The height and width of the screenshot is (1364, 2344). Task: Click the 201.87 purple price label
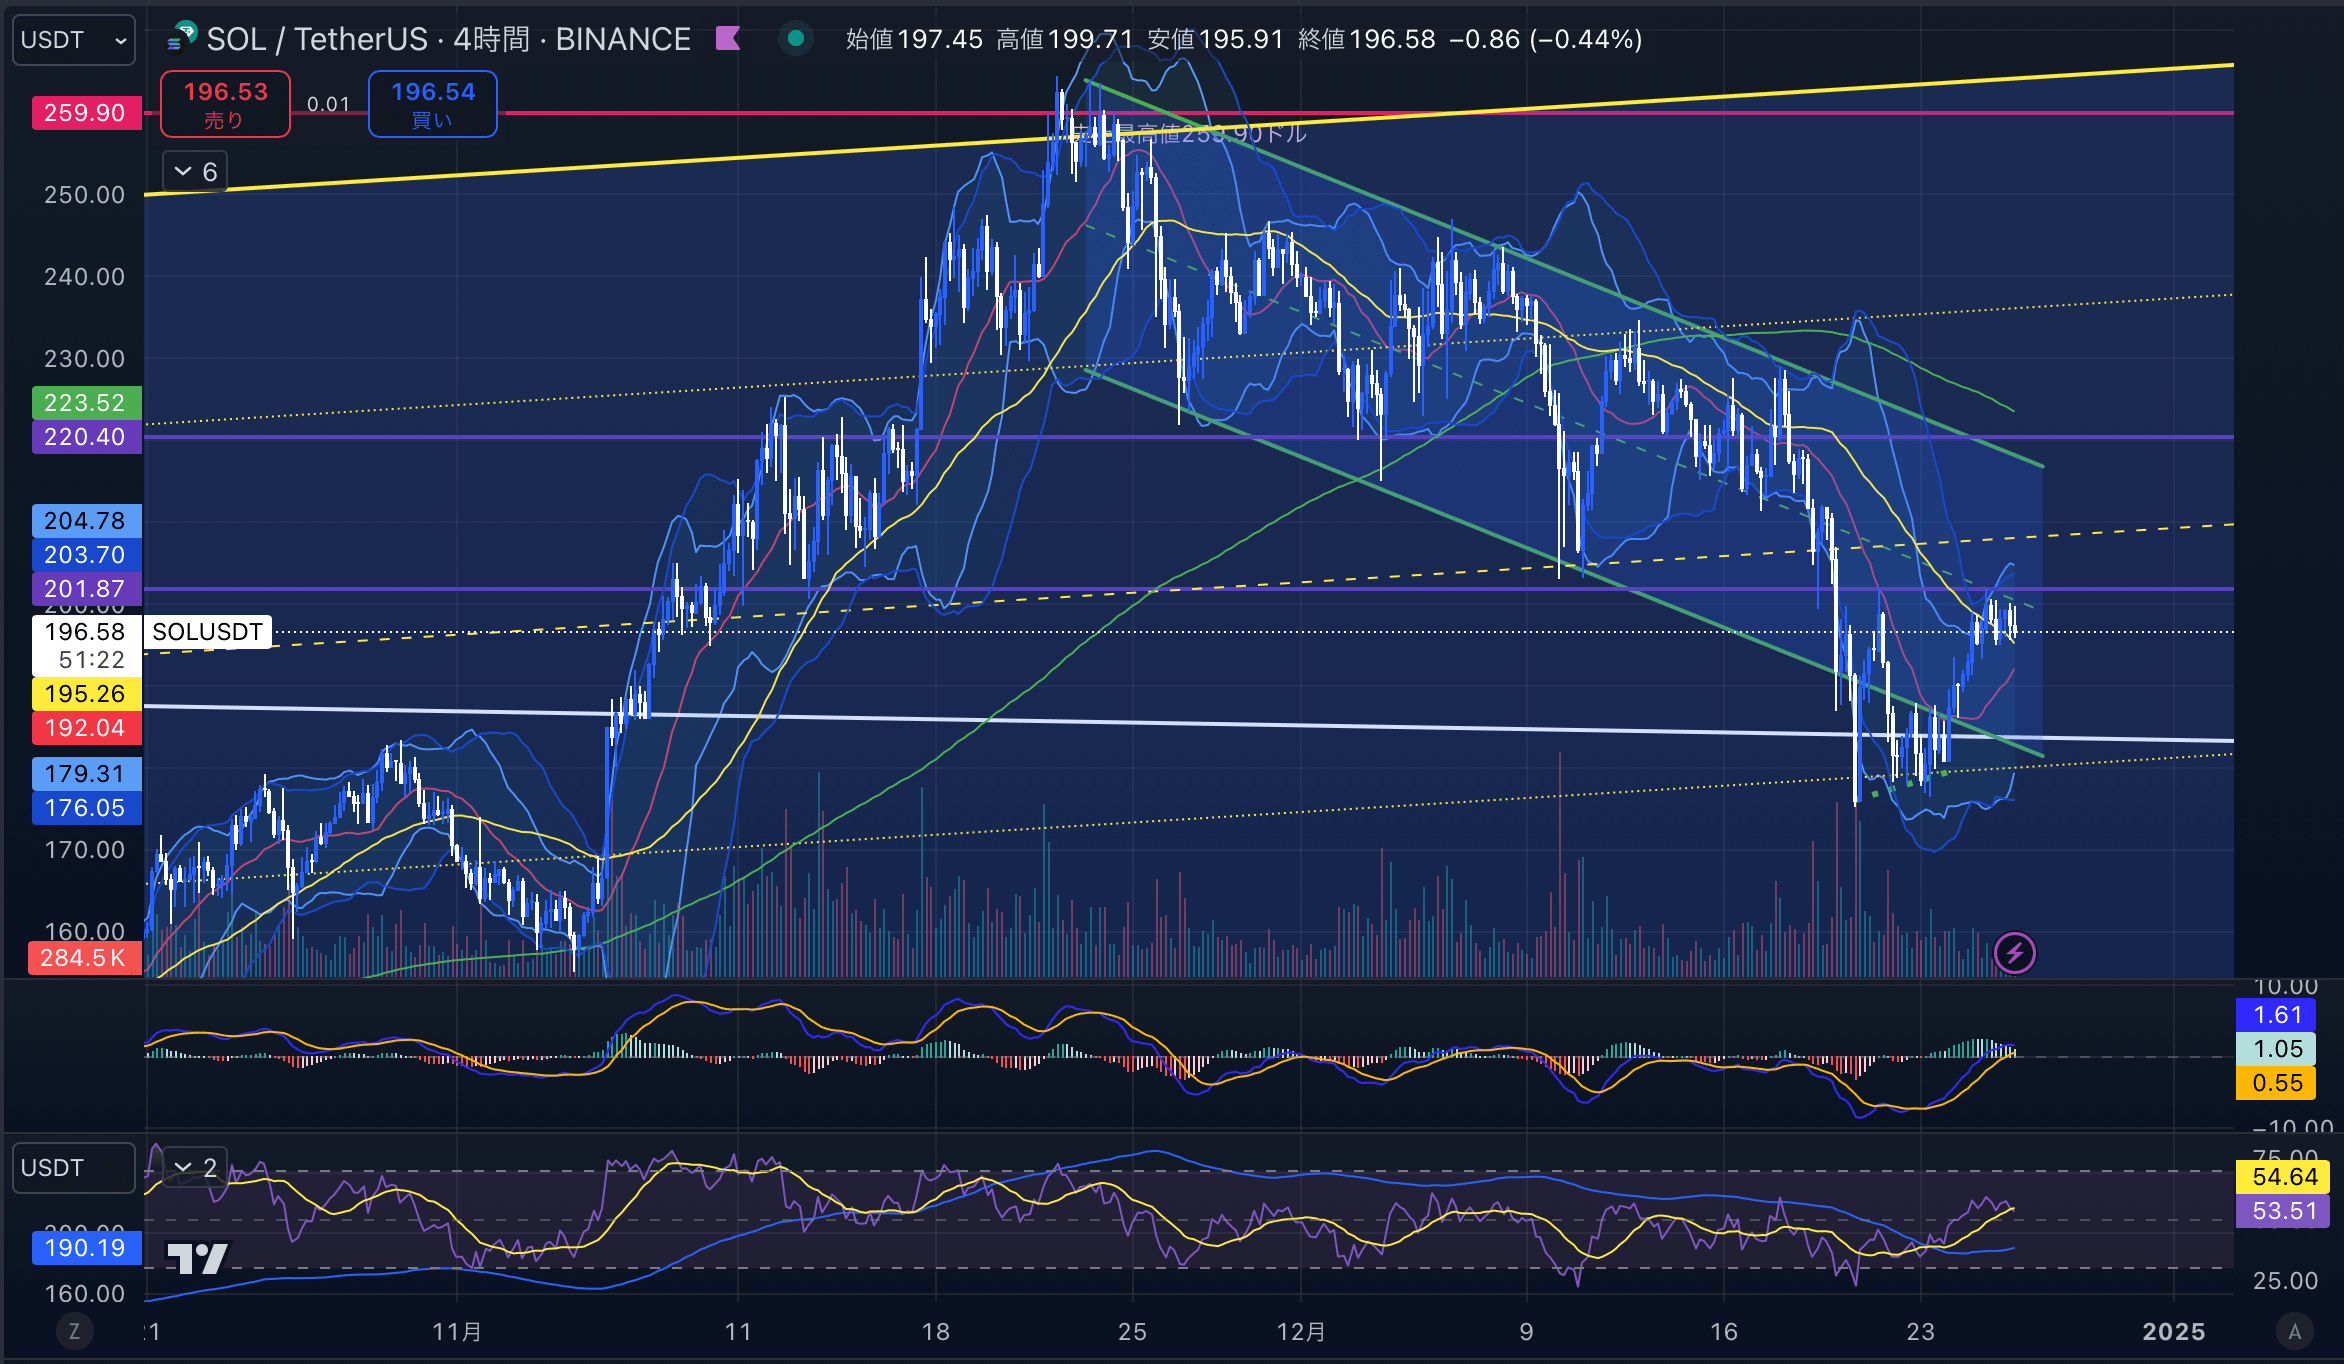[85, 589]
